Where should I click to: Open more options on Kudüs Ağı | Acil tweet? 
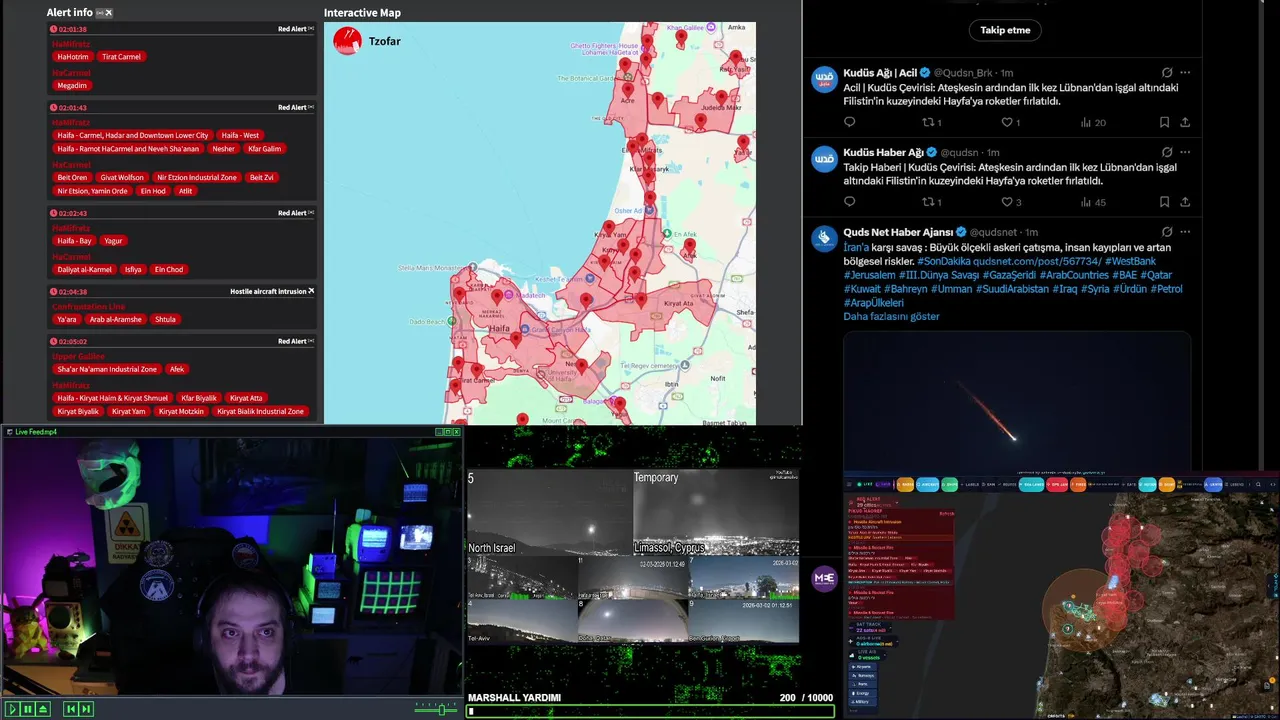1185,73
